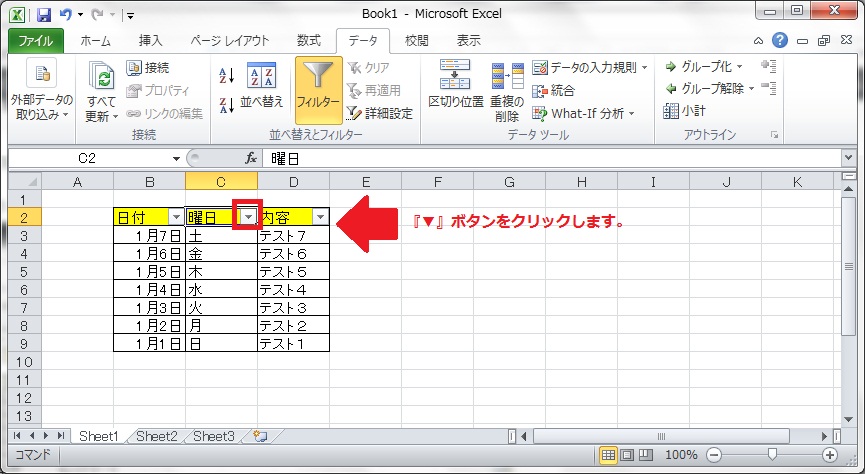Screen dimensions: 865x474
Task: Select the cell containing 1月7日
Action: pos(149,236)
